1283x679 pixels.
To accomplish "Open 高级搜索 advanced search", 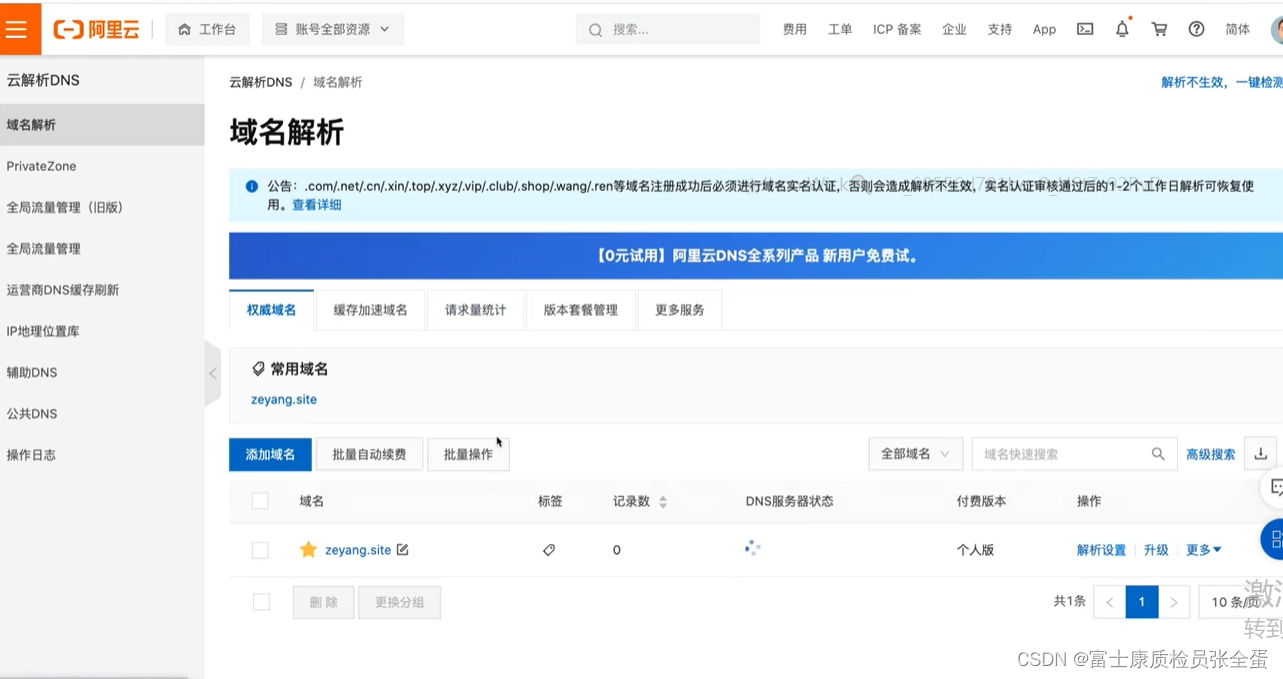I will pos(1210,454).
